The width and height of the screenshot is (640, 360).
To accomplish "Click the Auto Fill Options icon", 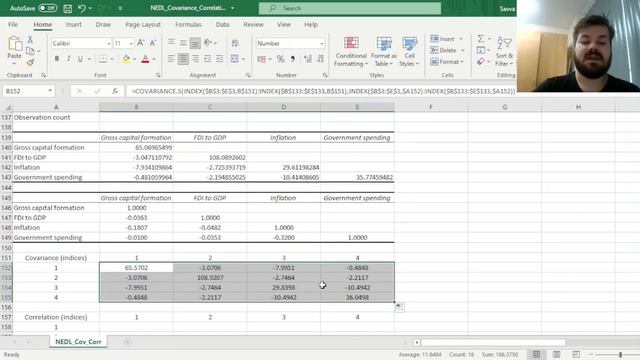I will tap(400, 307).
